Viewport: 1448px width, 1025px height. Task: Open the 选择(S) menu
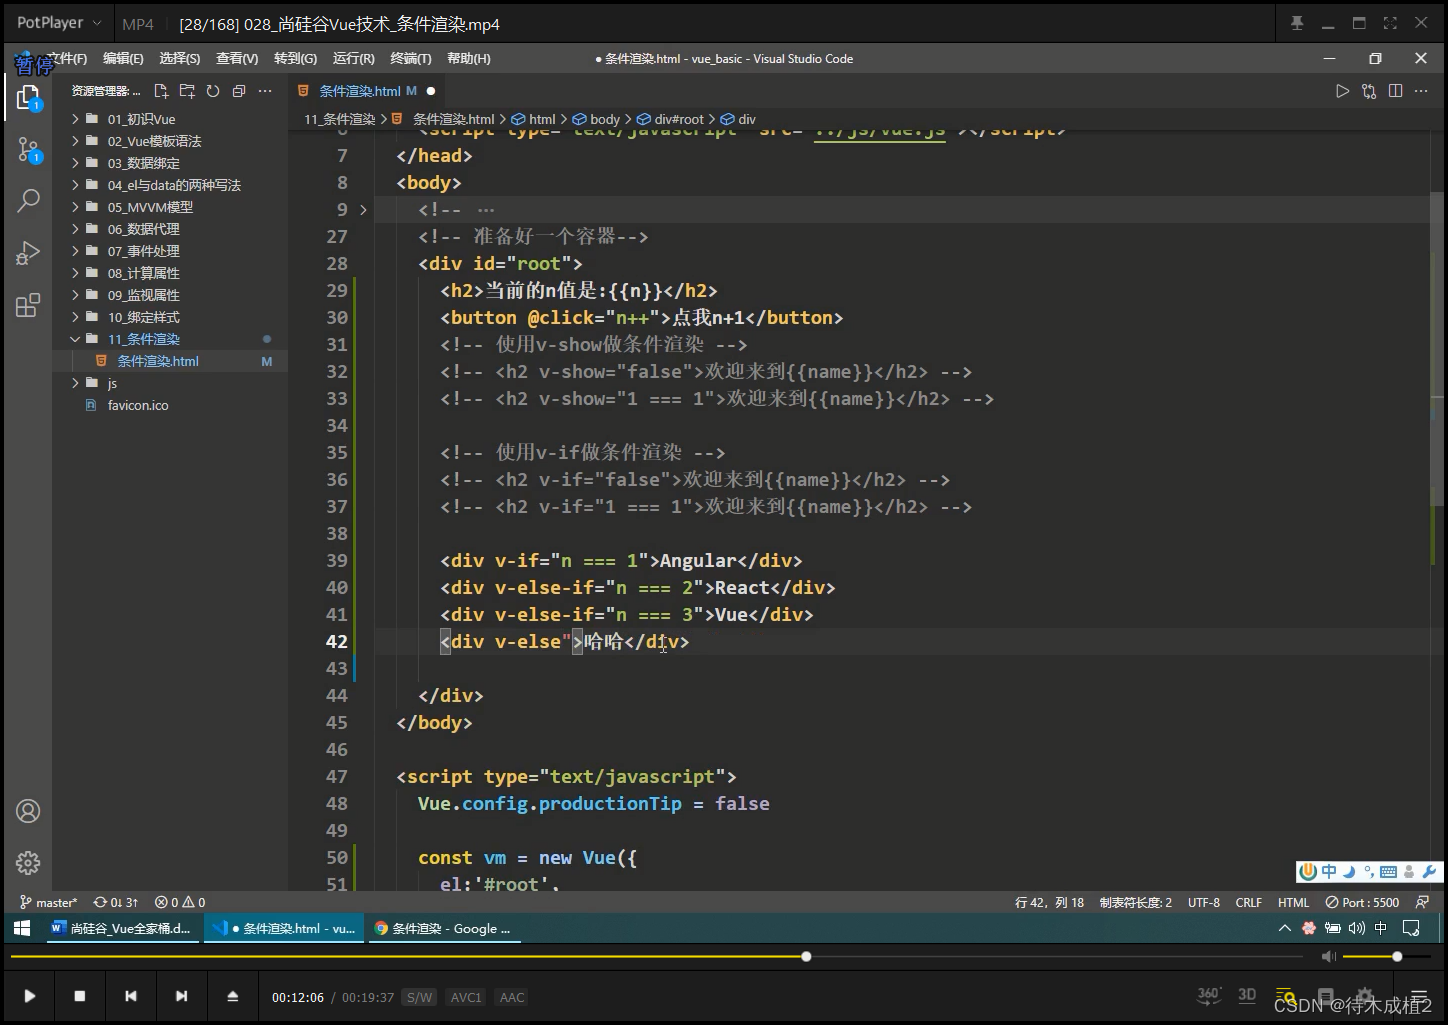(x=180, y=59)
